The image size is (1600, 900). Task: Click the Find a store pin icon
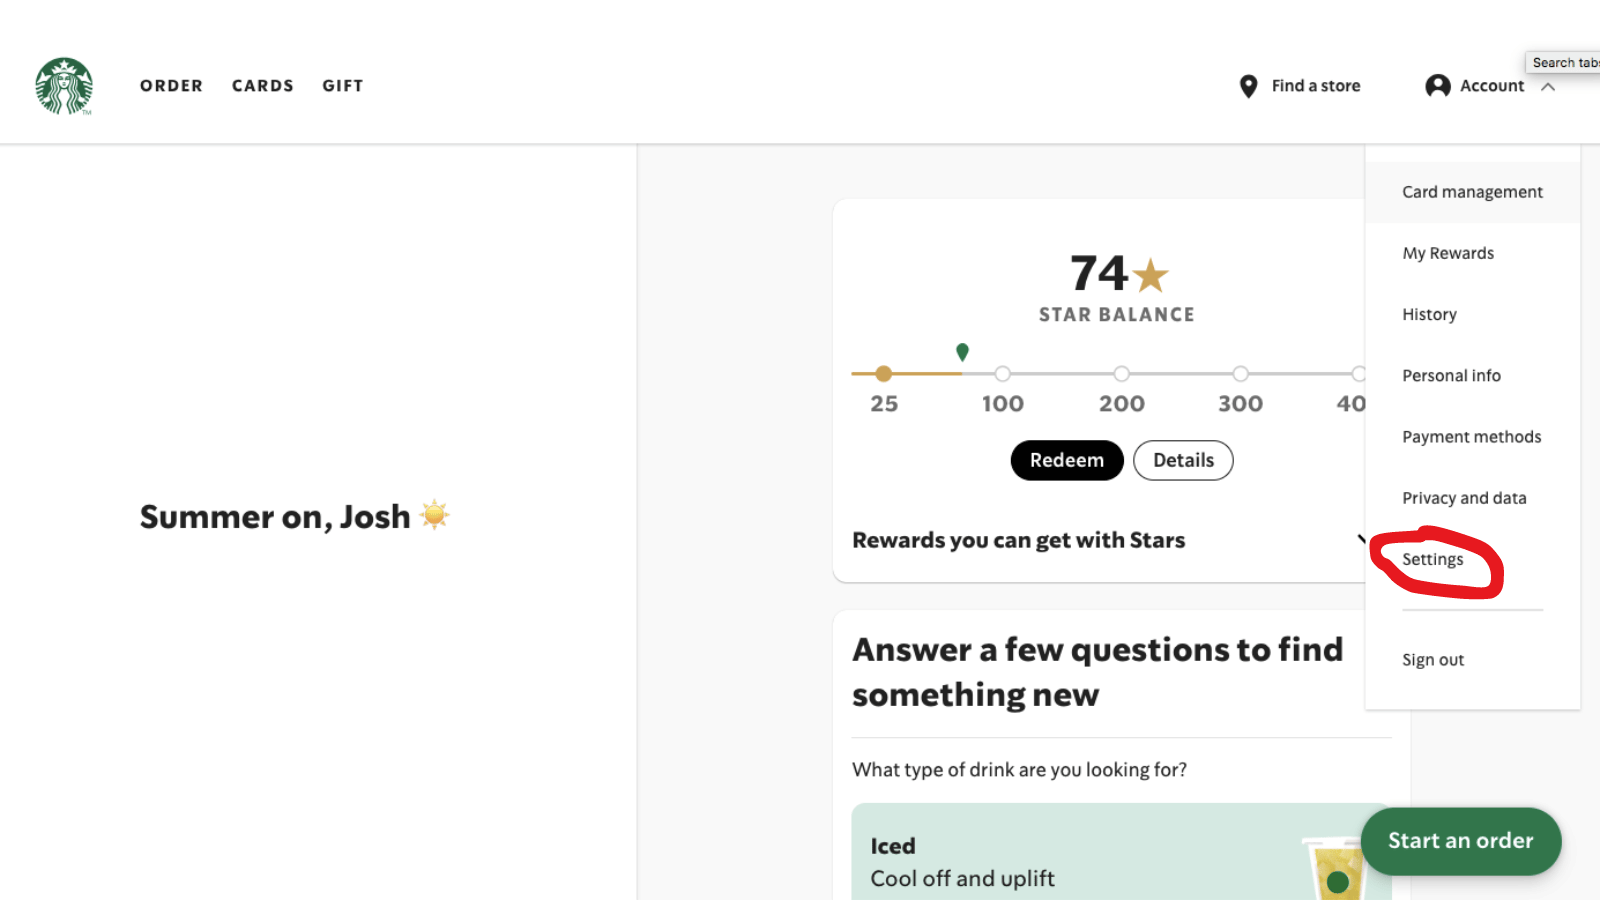coord(1248,86)
